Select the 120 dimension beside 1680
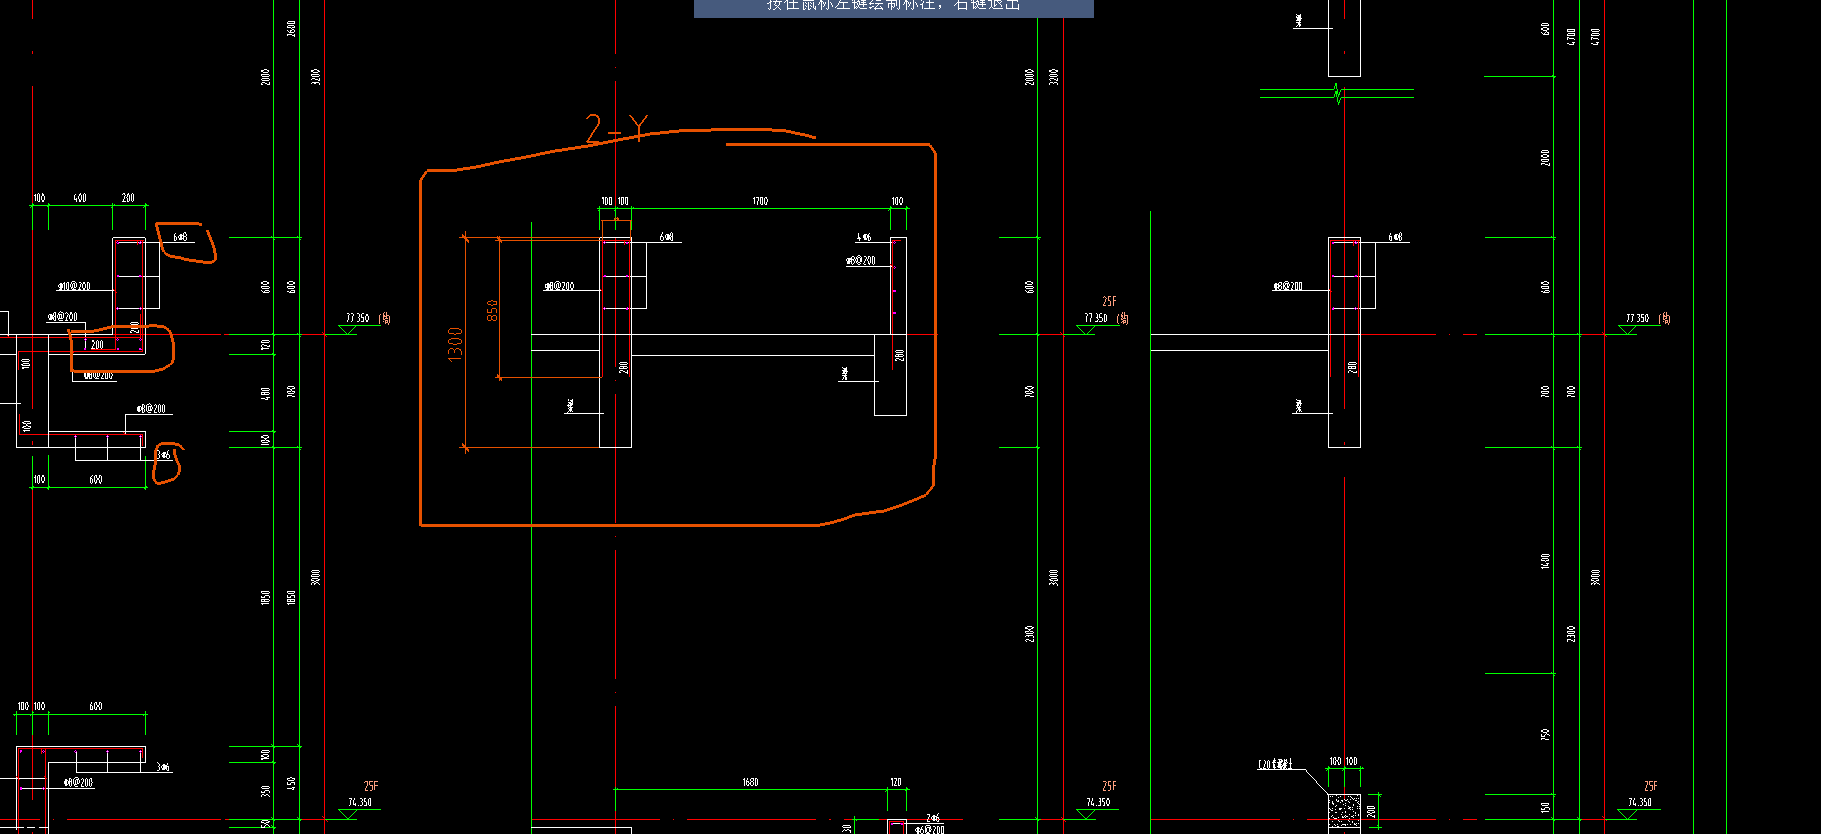This screenshot has height=834, width=1821. click(x=896, y=782)
